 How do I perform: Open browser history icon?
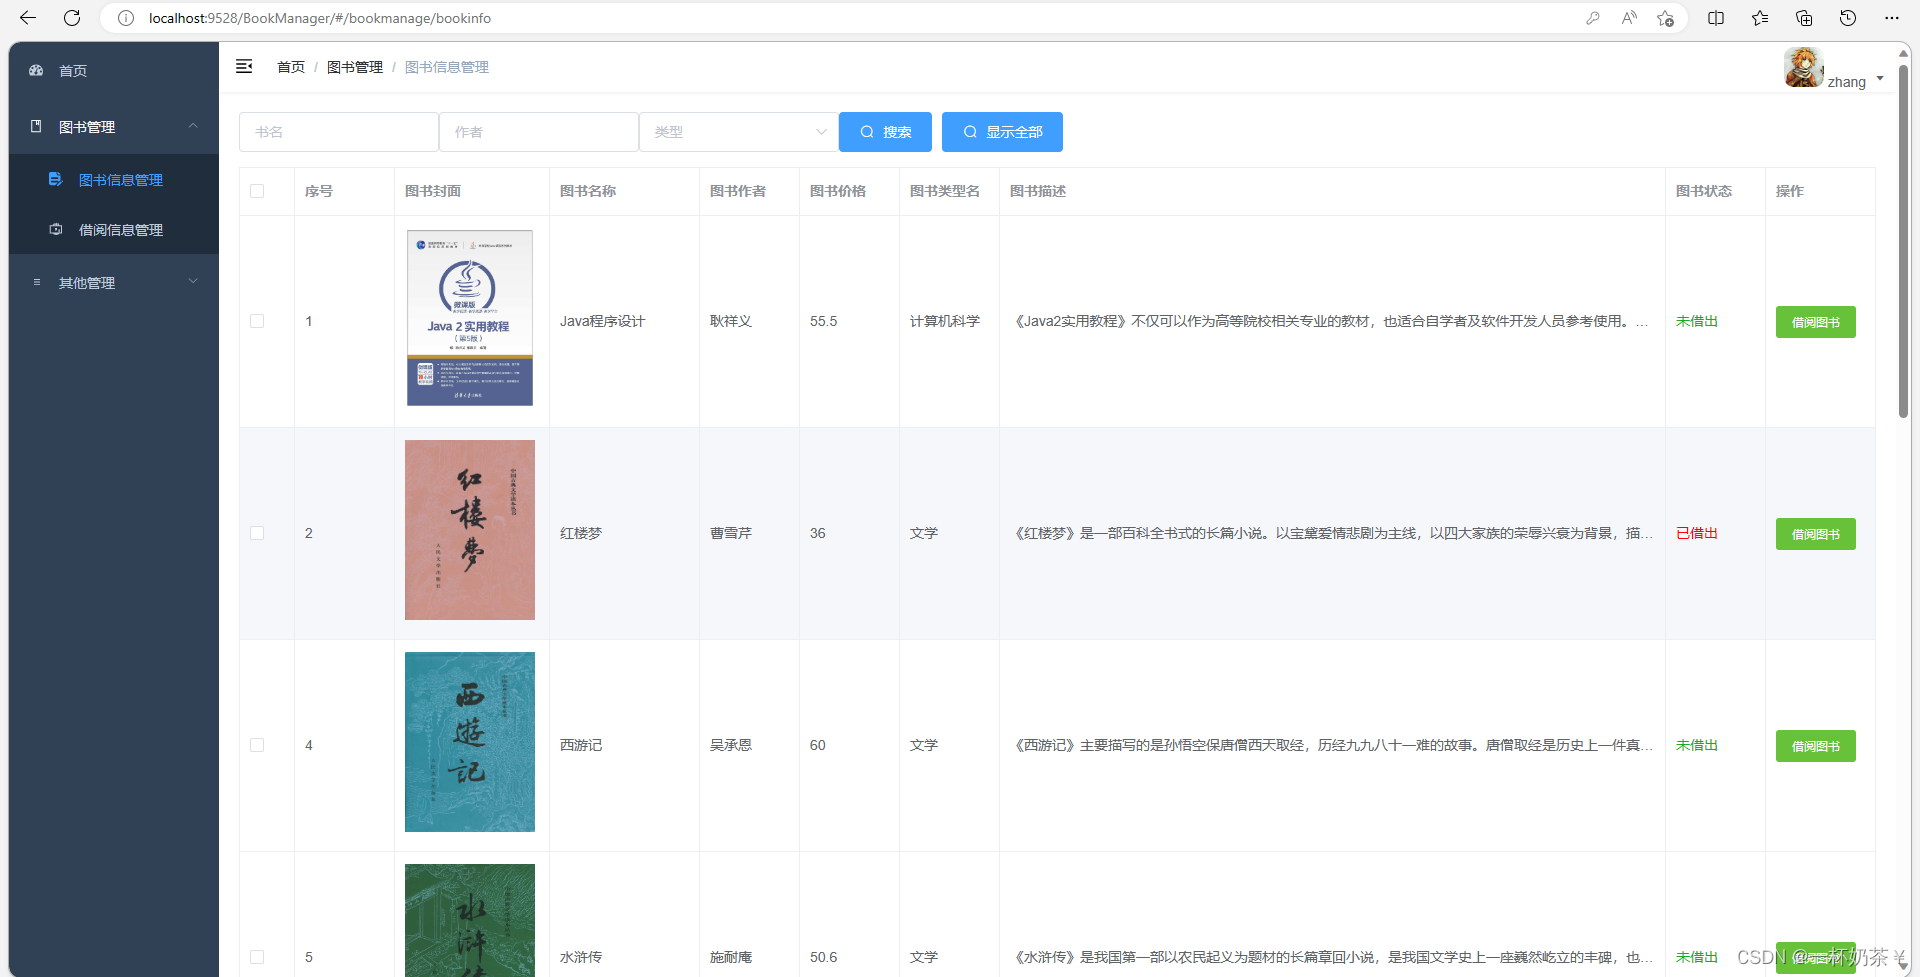pos(1848,18)
